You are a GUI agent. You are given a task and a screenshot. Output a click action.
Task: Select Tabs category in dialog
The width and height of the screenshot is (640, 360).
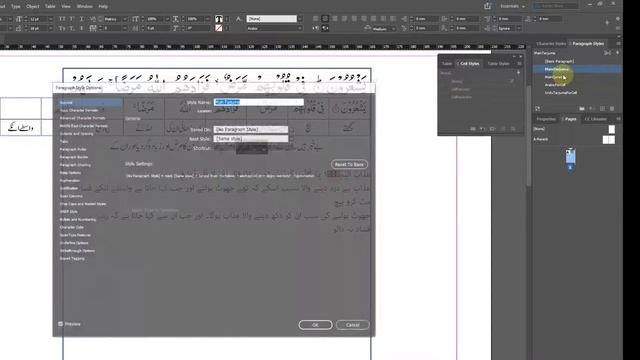click(x=64, y=142)
